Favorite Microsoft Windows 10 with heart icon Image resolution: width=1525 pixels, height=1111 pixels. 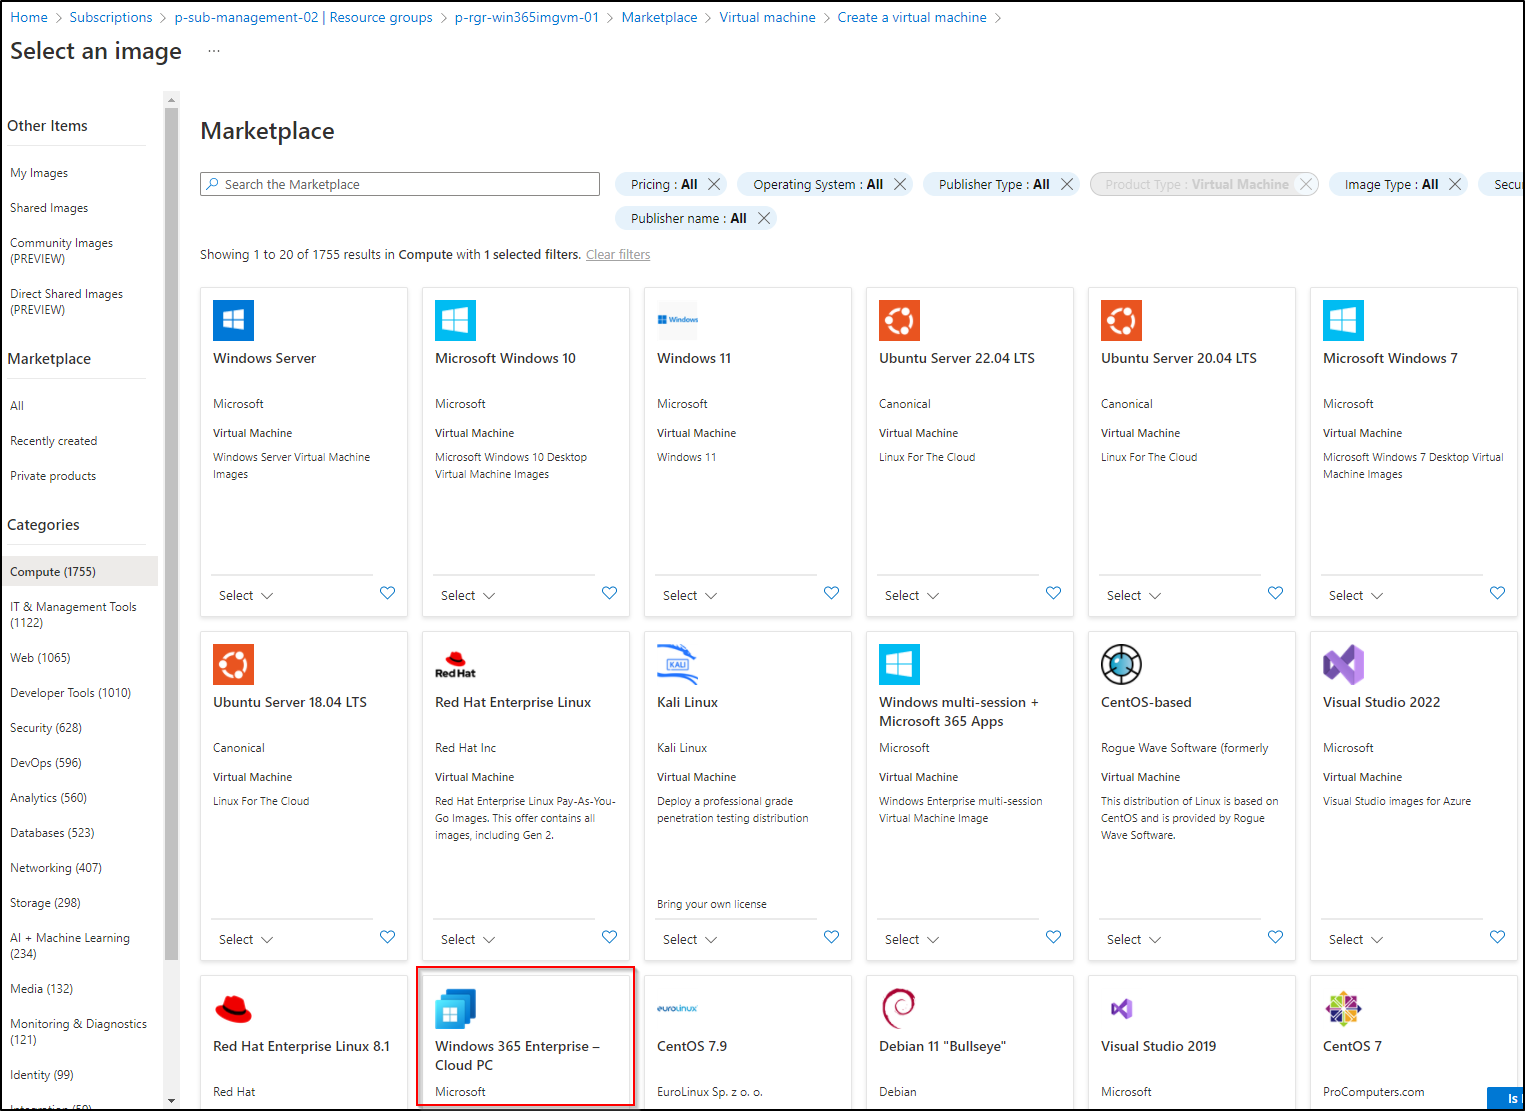point(609,593)
